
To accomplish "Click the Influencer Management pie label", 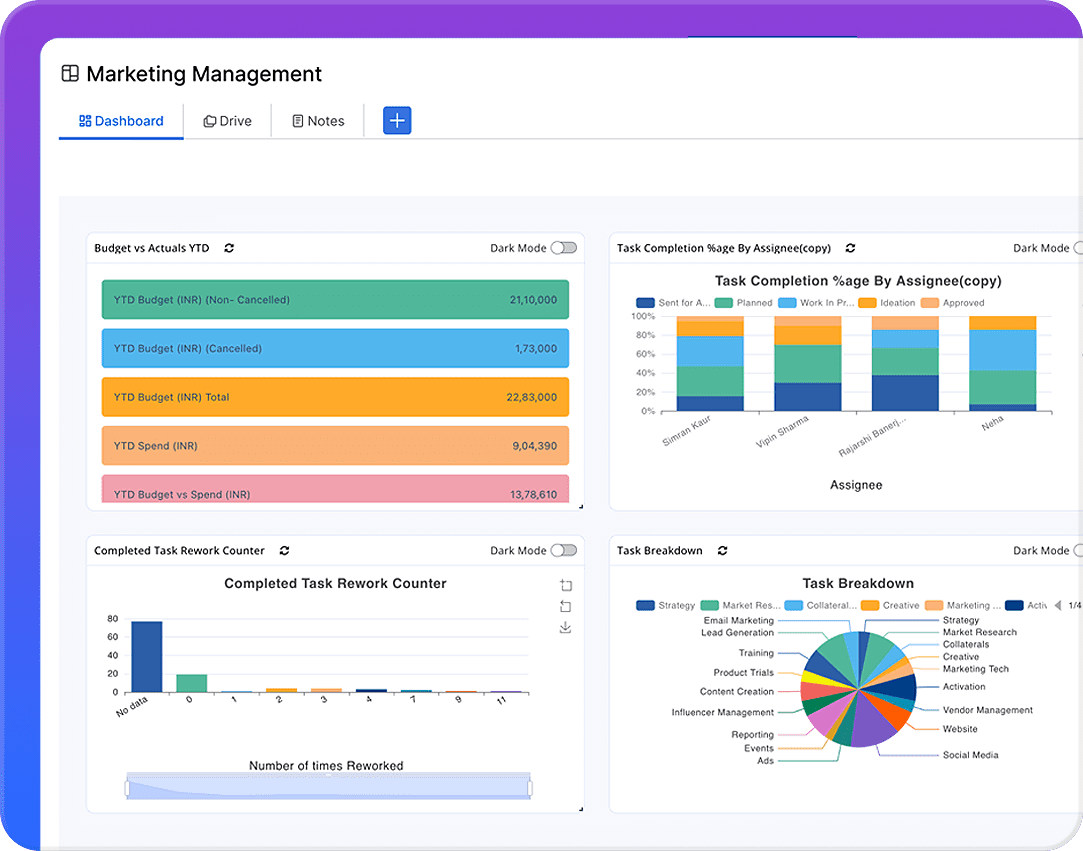I will 722,712.
